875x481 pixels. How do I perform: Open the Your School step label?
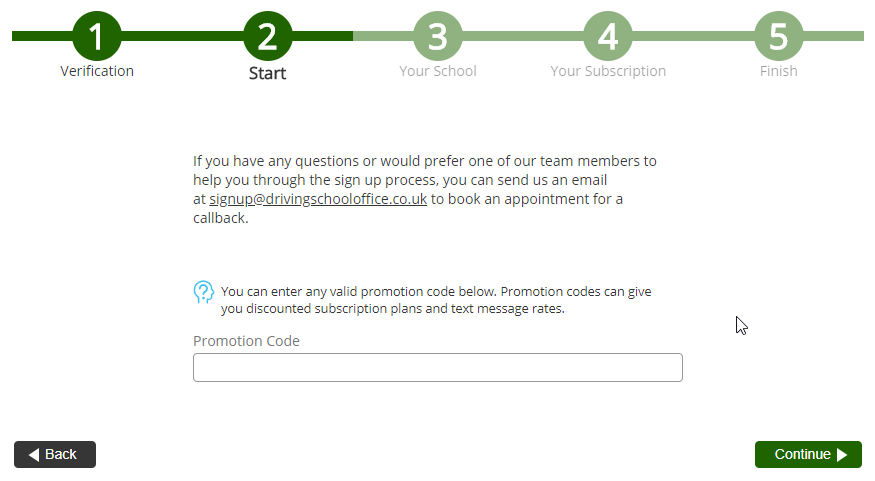pyautogui.click(x=438, y=71)
